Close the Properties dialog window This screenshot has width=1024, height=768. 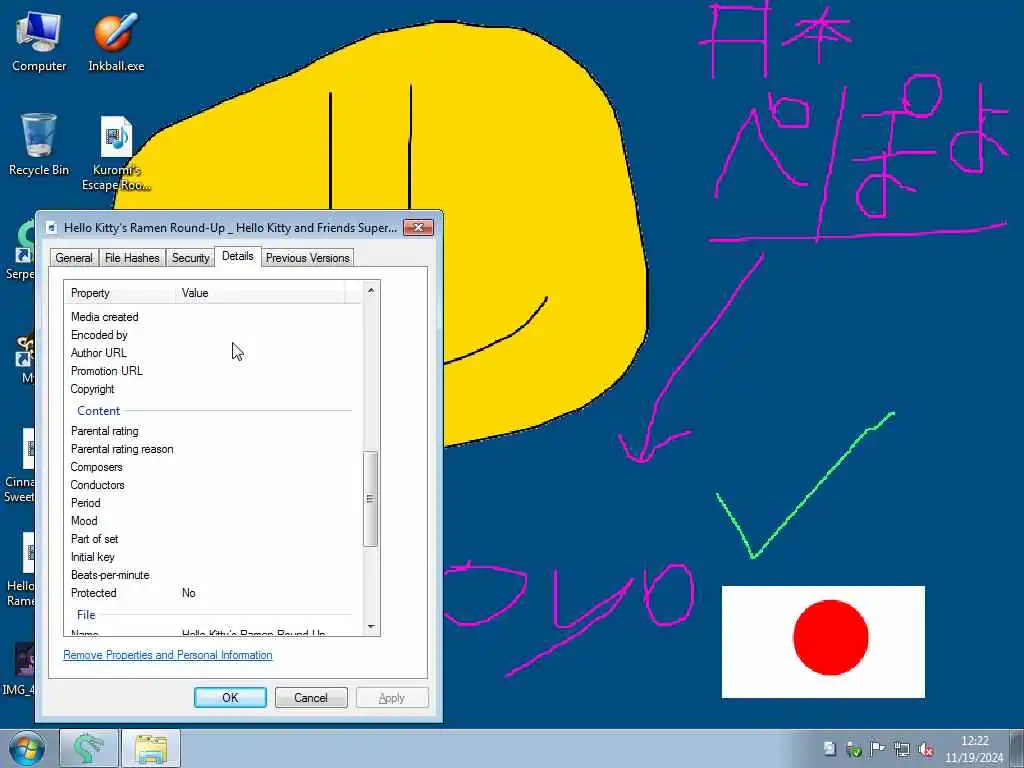pos(419,227)
